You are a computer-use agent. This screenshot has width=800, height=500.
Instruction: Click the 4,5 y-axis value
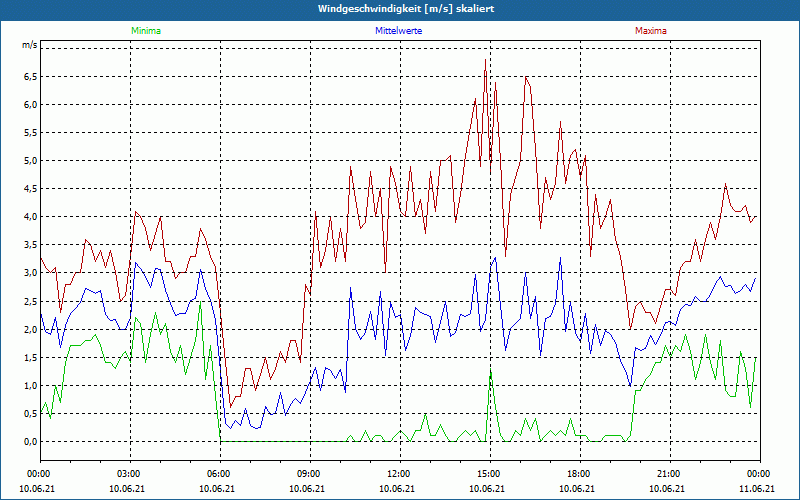[x=30, y=189]
